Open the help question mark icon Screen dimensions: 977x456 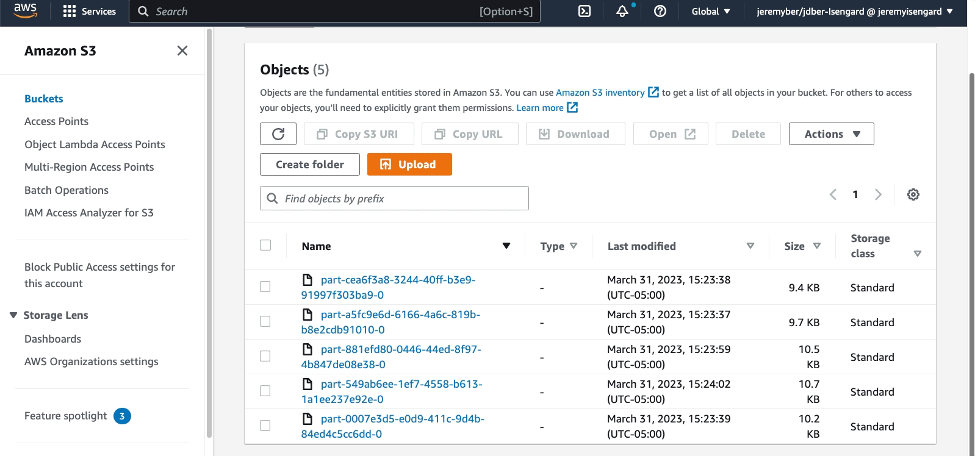point(660,11)
